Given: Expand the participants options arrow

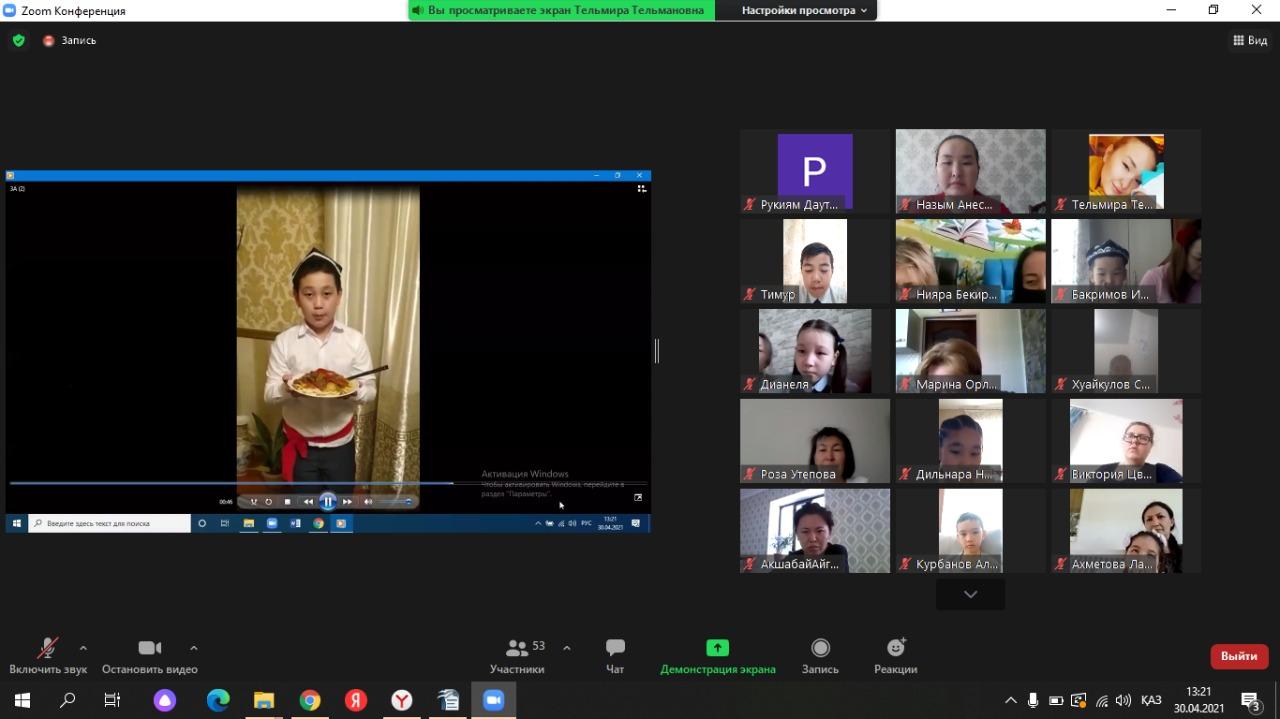Looking at the screenshot, I should [x=567, y=648].
